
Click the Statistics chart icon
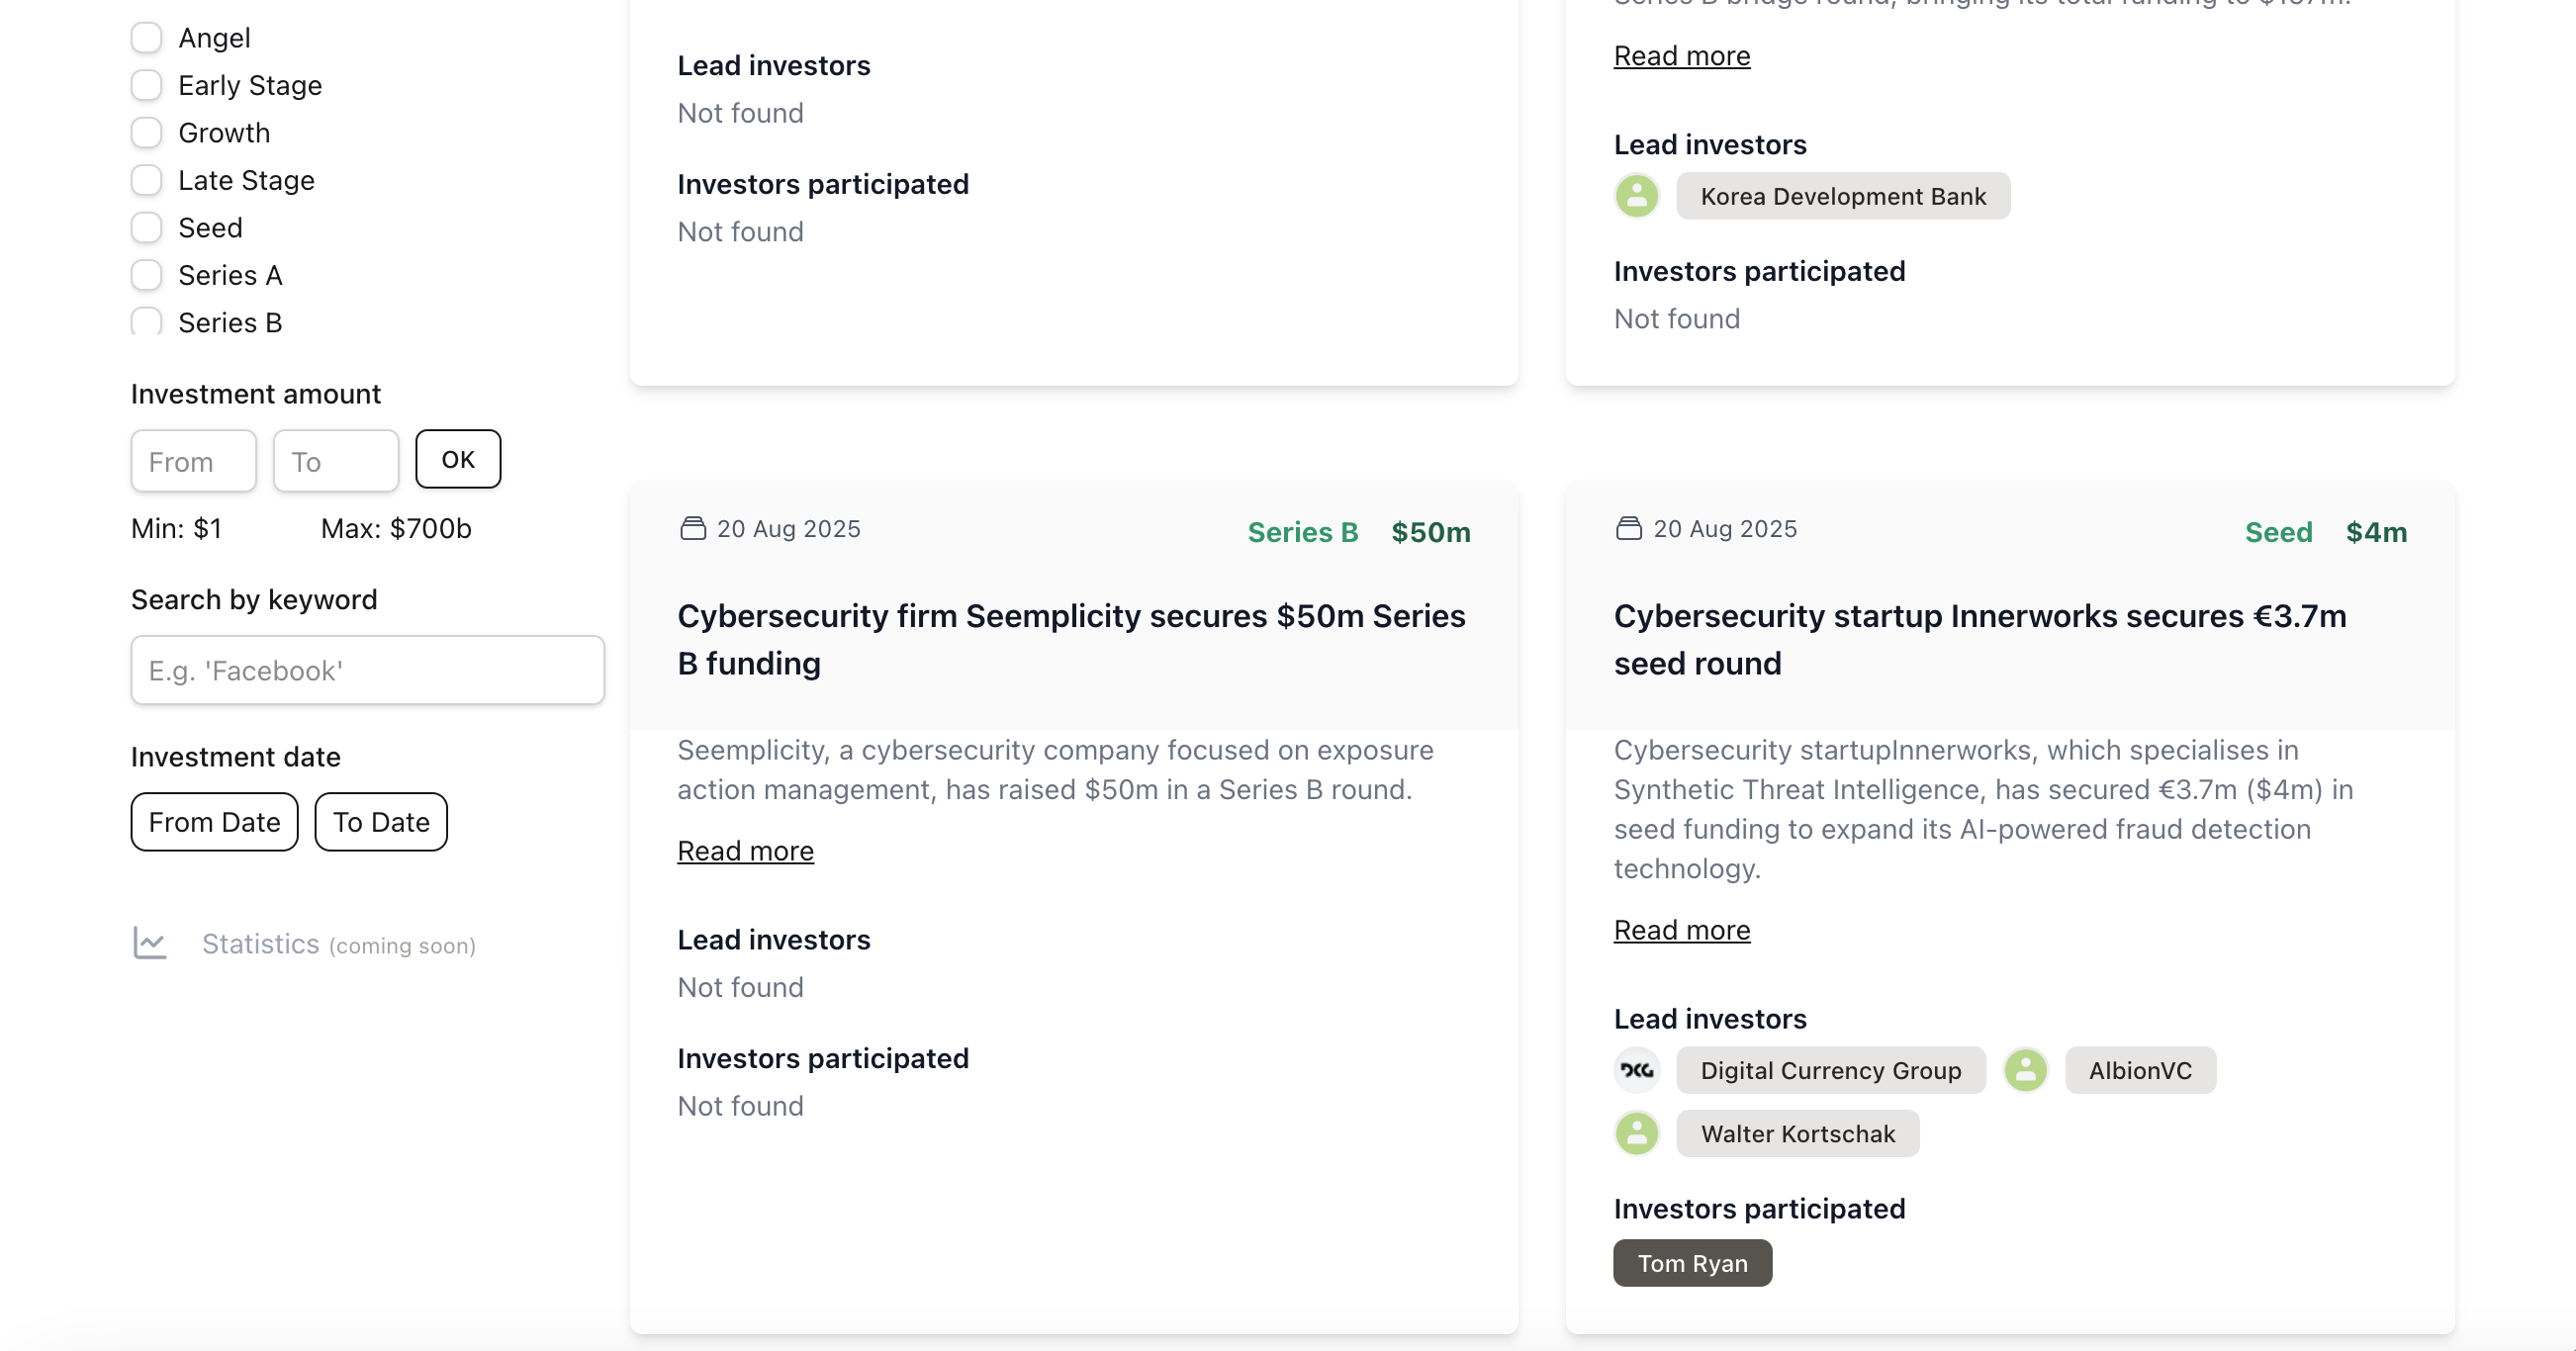[150, 943]
